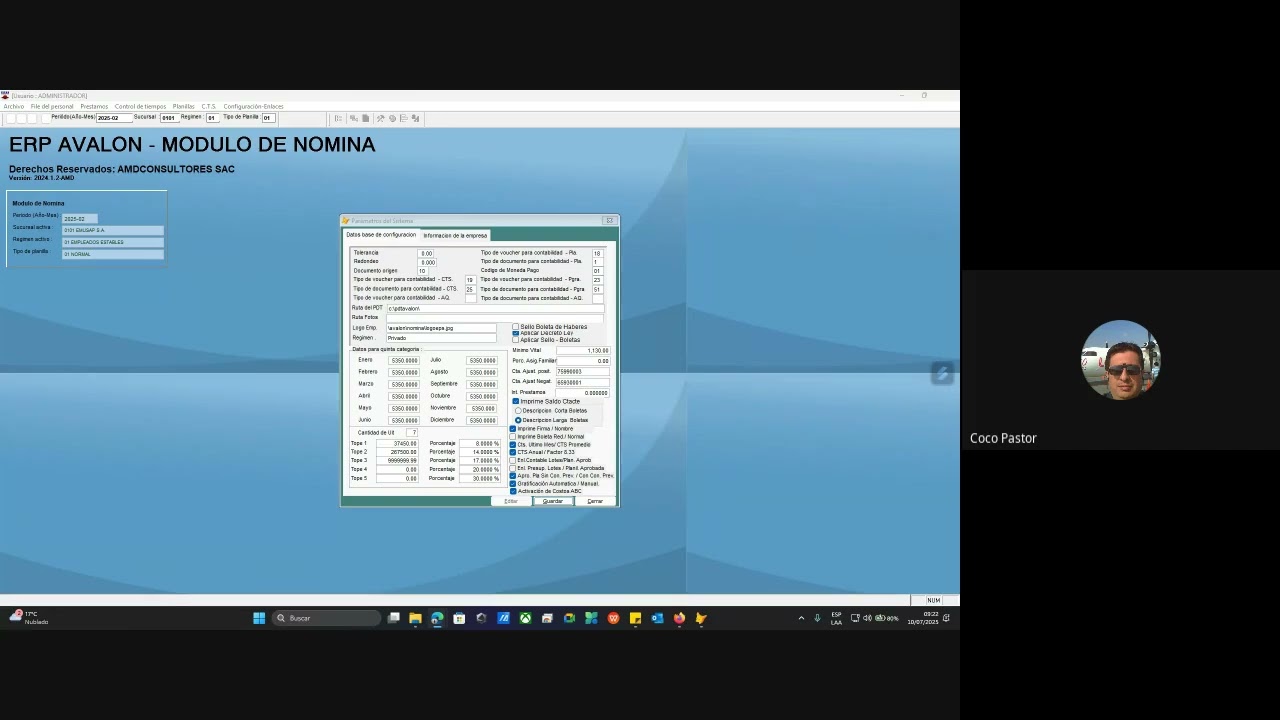The image size is (1280, 720).
Task: Switch to Informacion de la empresa tab
Action: click(455, 235)
